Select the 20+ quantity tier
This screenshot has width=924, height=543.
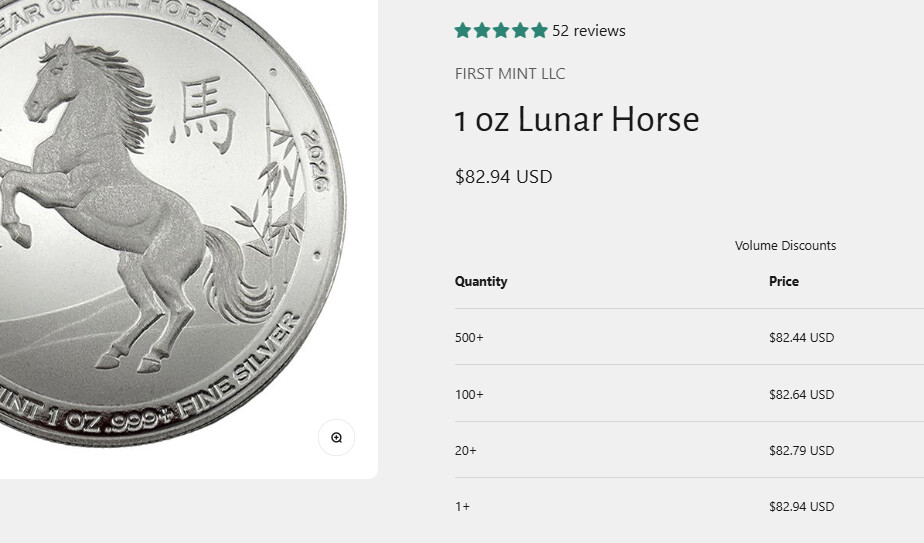coord(466,451)
